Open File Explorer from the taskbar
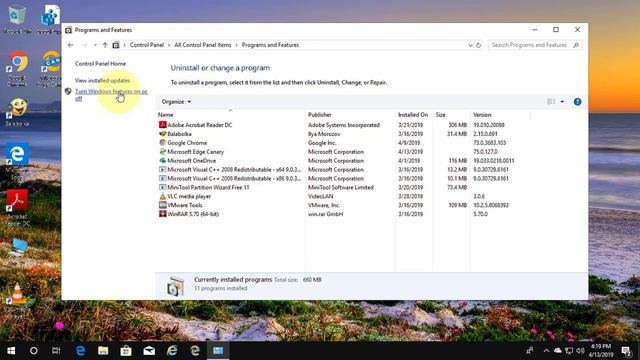The image size is (640, 360). (103, 351)
